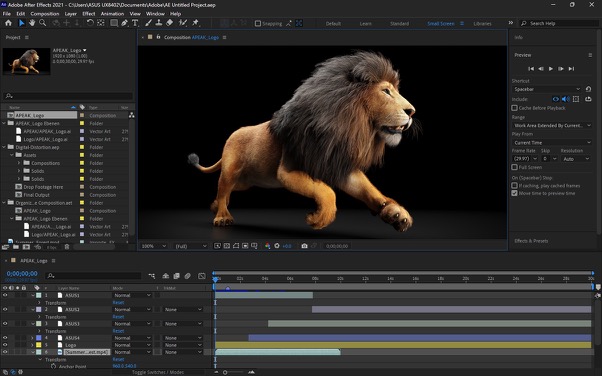Hide the ASUS1 layer eye toggle
Image resolution: width=602 pixels, height=376 pixels.
5,295
